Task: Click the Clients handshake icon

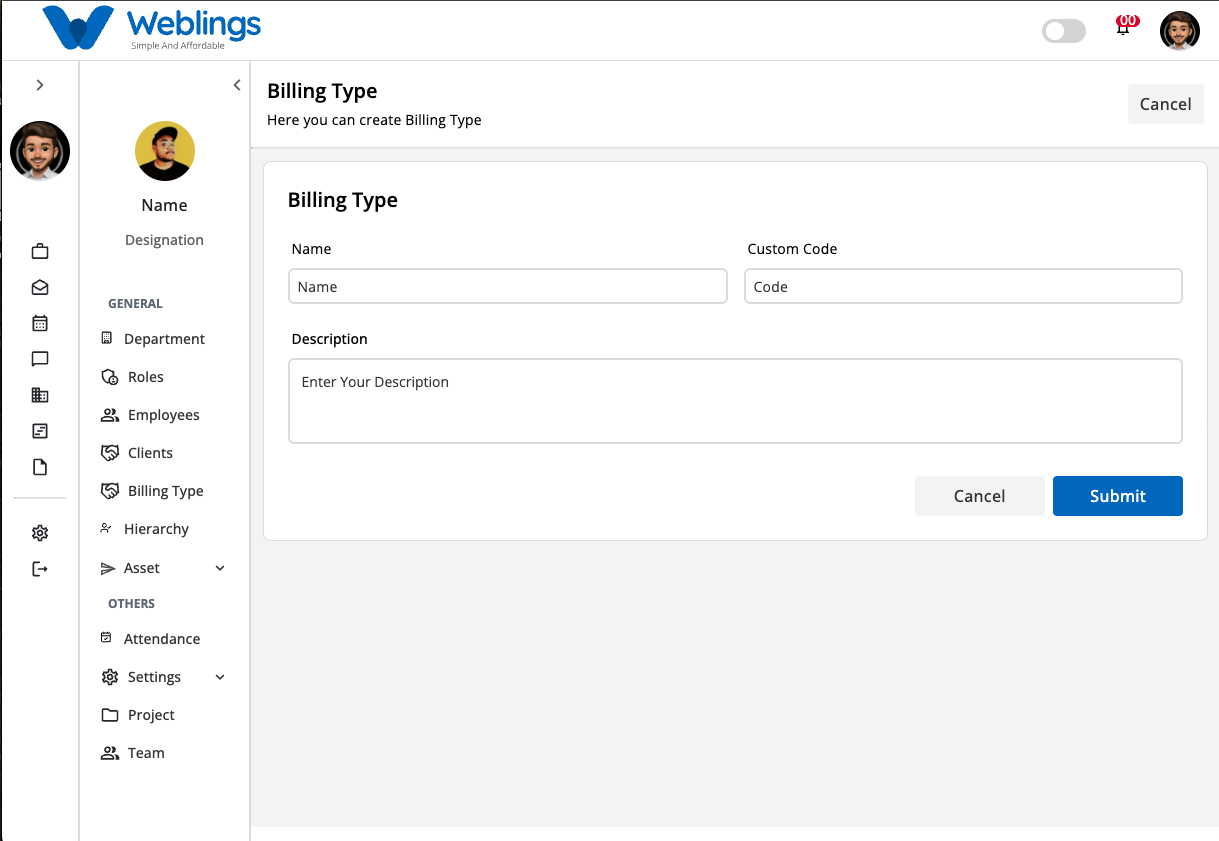Action: point(110,453)
